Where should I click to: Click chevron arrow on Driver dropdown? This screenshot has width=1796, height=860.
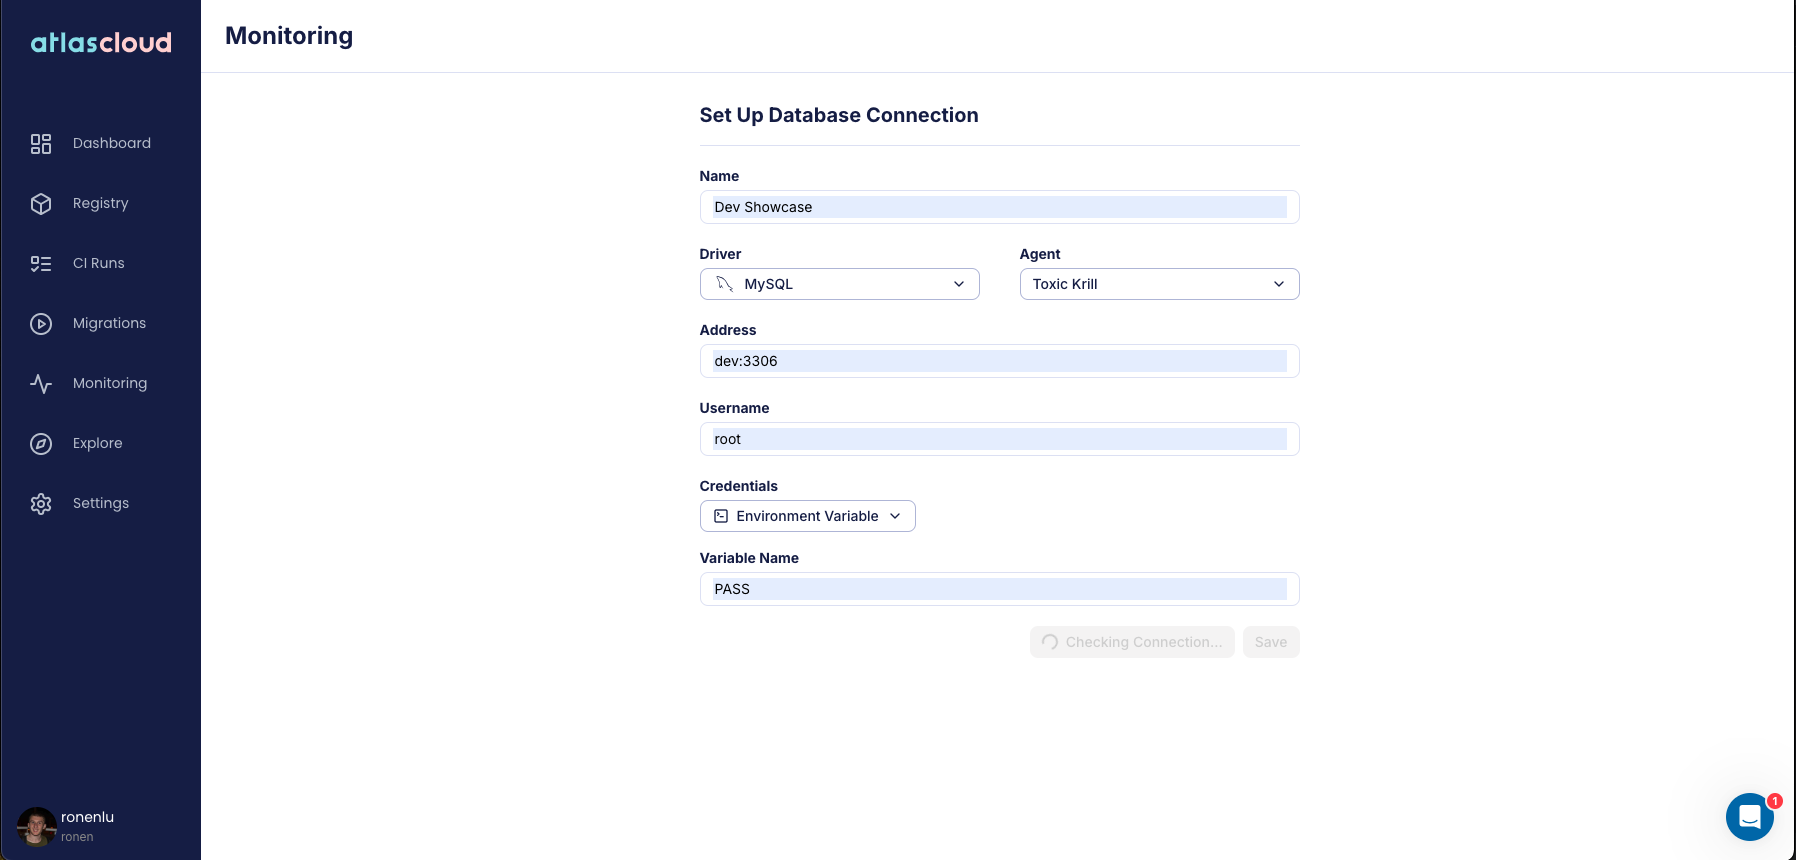click(959, 284)
